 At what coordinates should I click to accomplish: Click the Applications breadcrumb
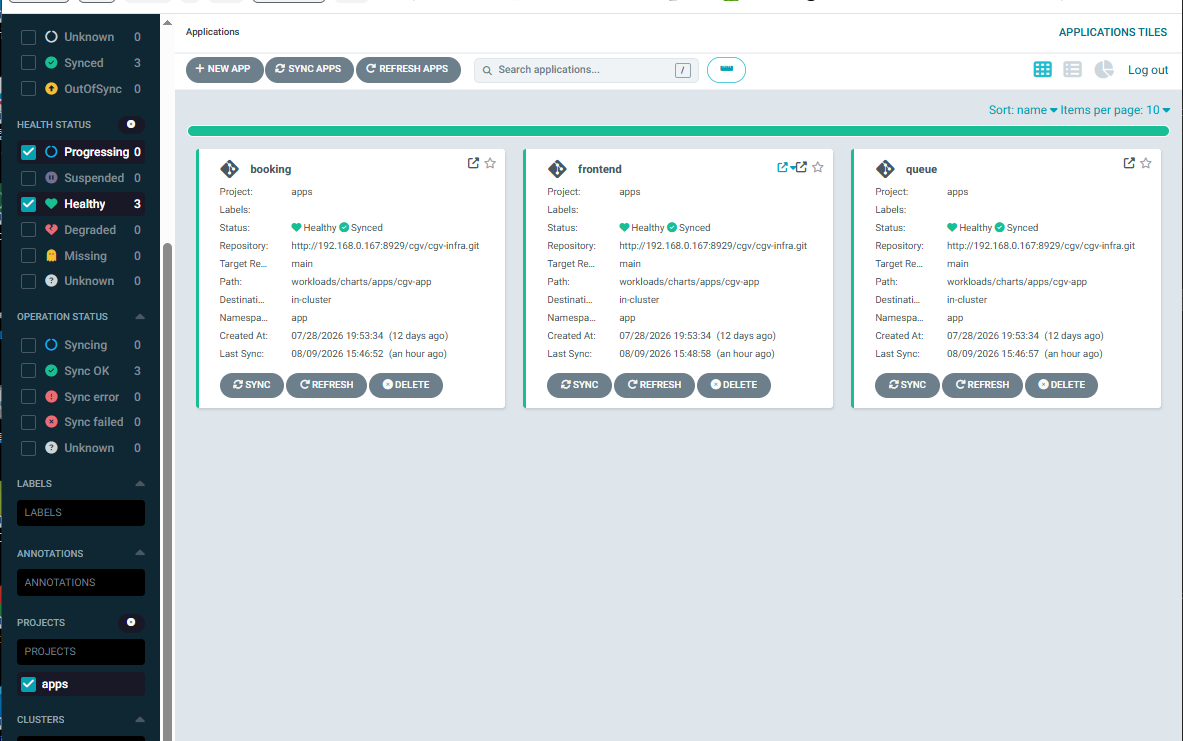(x=213, y=32)
